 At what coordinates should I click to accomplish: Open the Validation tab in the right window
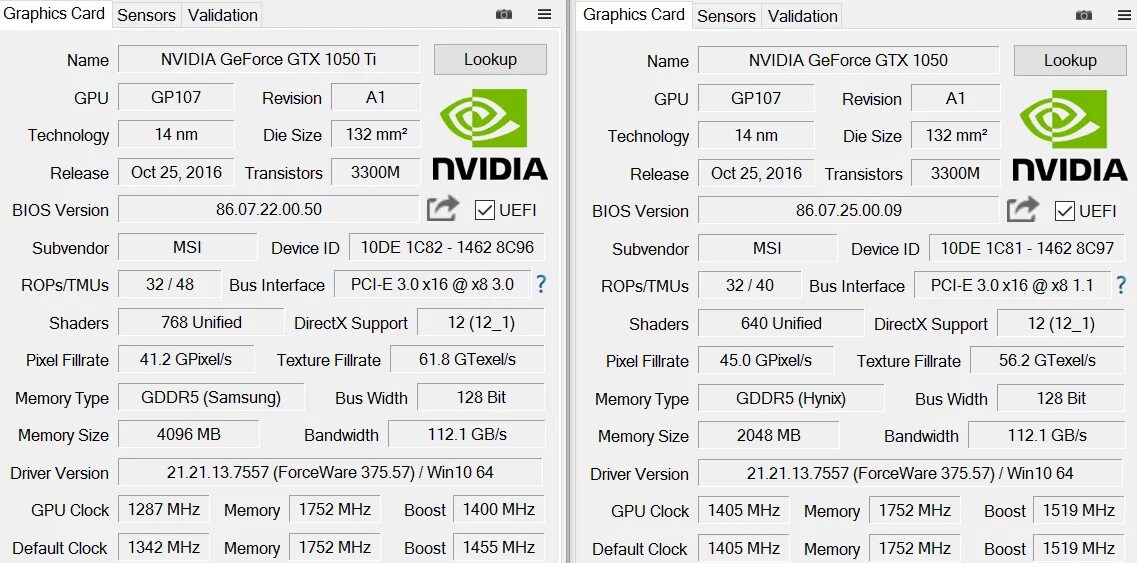[x=802, y=16]
